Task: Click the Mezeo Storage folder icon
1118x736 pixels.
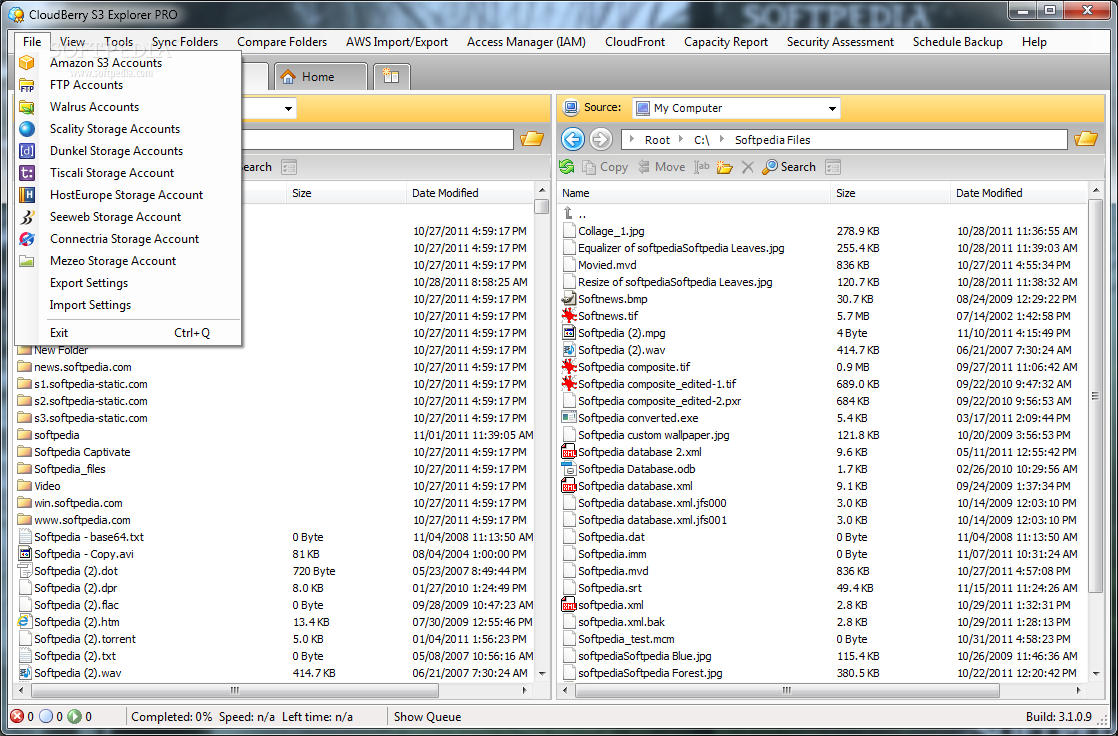Action: (x=26, y=261)
